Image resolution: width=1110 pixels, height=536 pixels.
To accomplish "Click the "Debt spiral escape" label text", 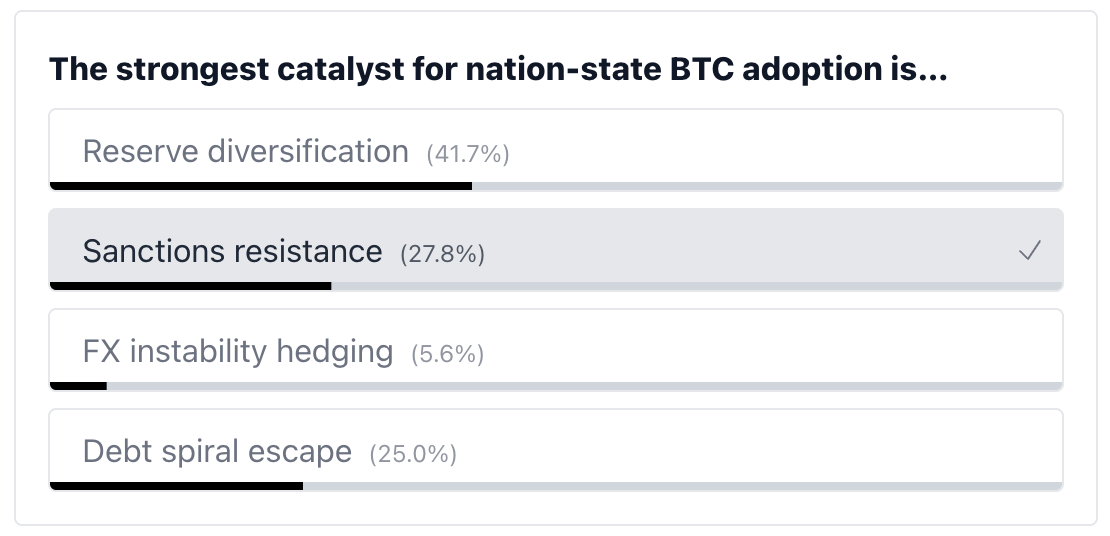I will (x=217, y=451).
